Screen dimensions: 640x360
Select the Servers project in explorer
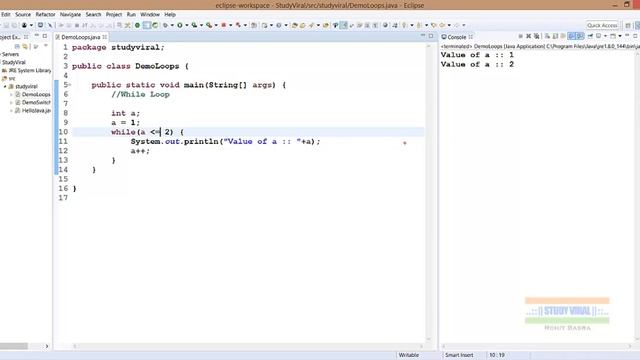(10, 54)
